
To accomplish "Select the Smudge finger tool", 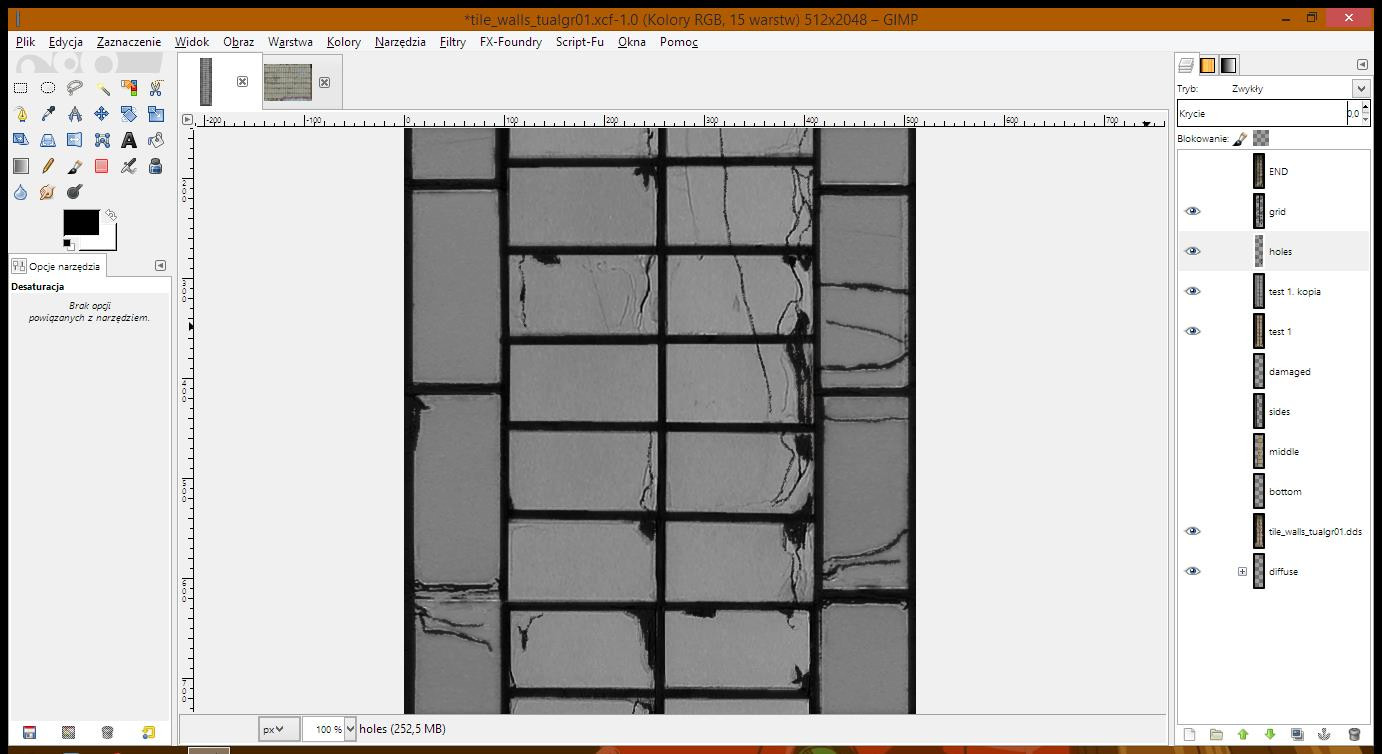I will (47, 192).
